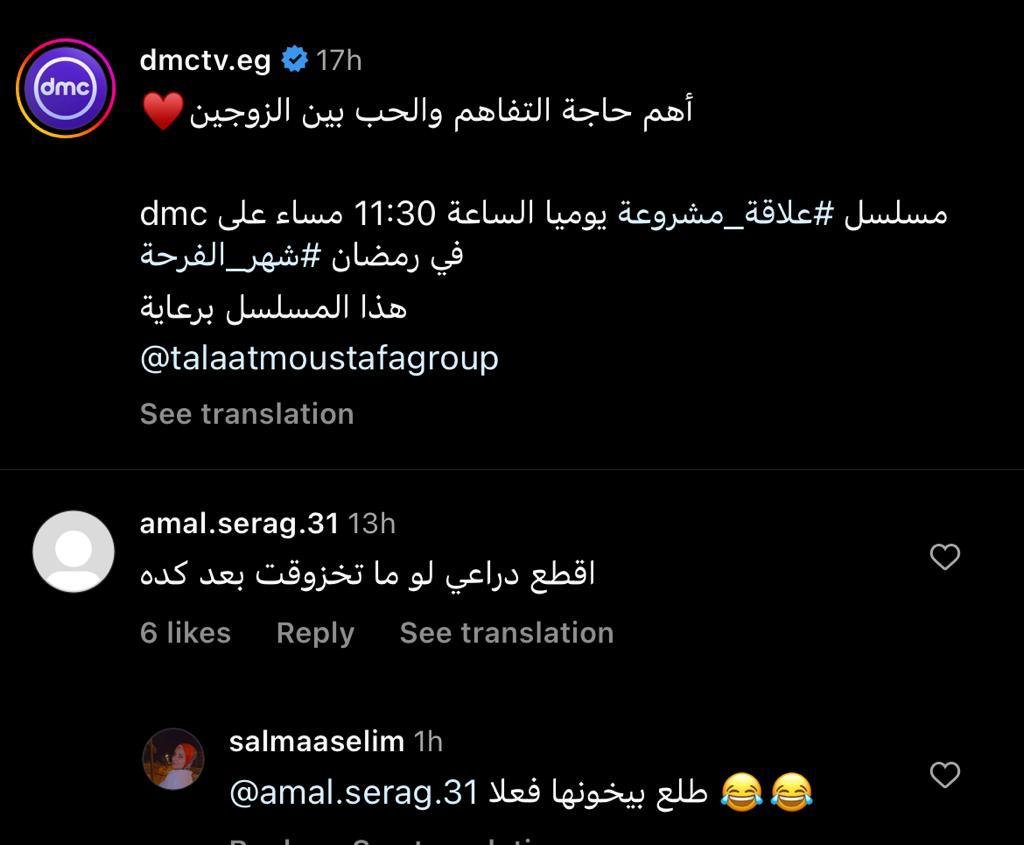Translate the dmctv.eg caption
1024x845 pixels.
[247, 414]
